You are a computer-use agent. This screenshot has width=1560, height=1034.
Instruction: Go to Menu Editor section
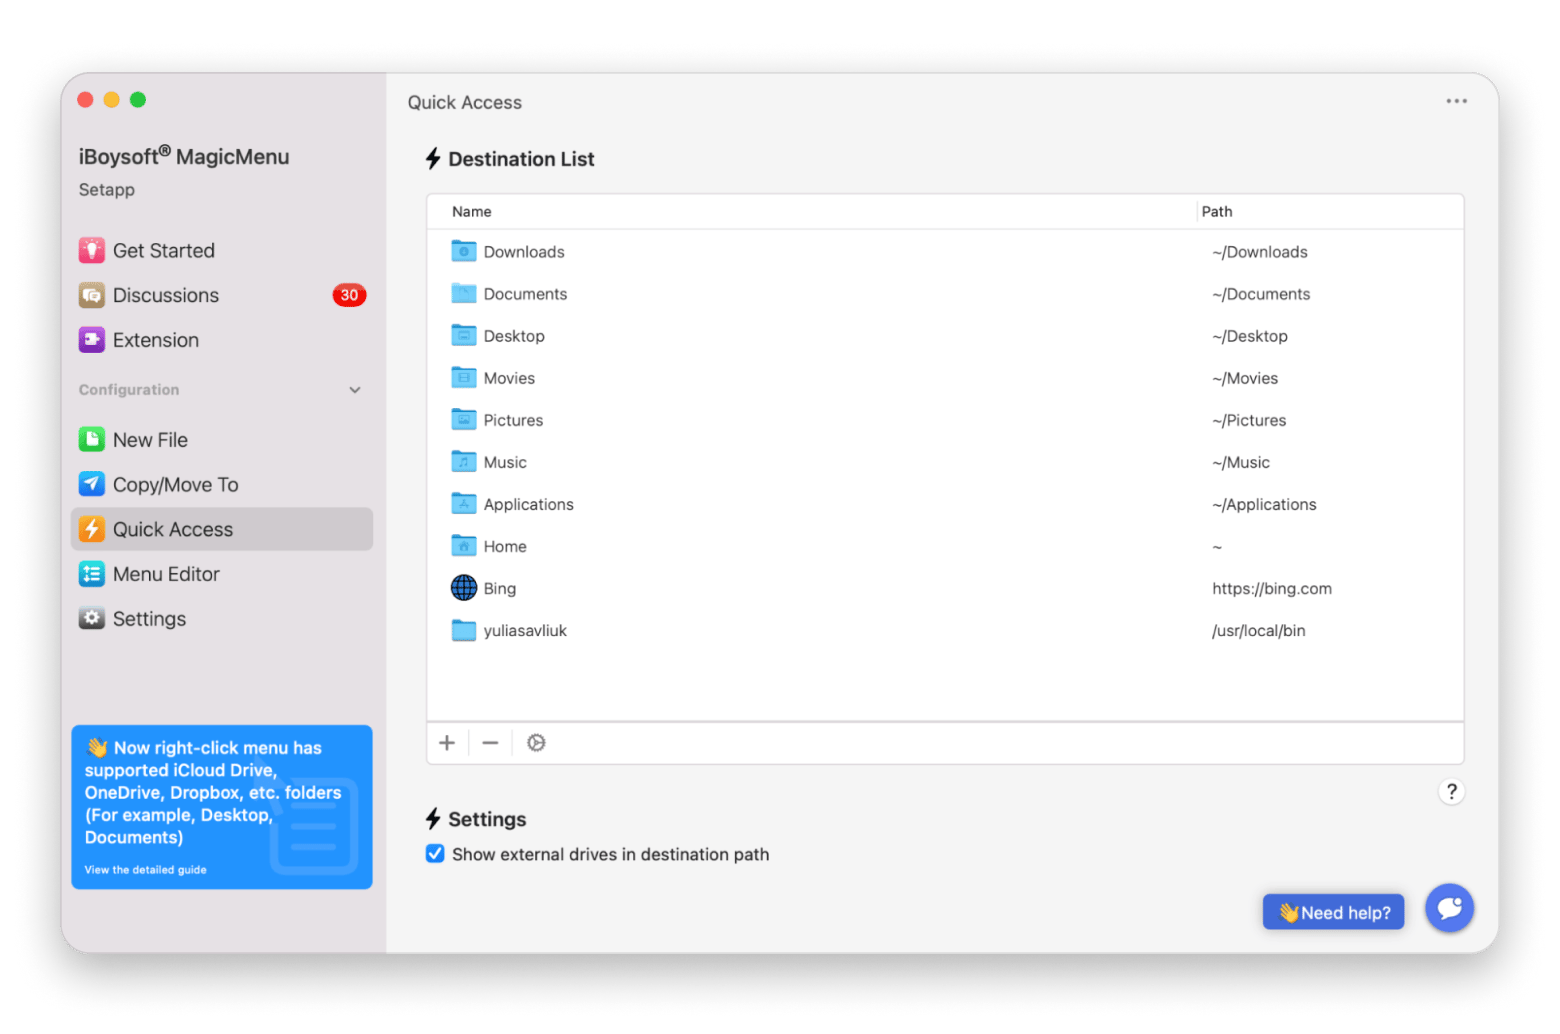point(166,574)
